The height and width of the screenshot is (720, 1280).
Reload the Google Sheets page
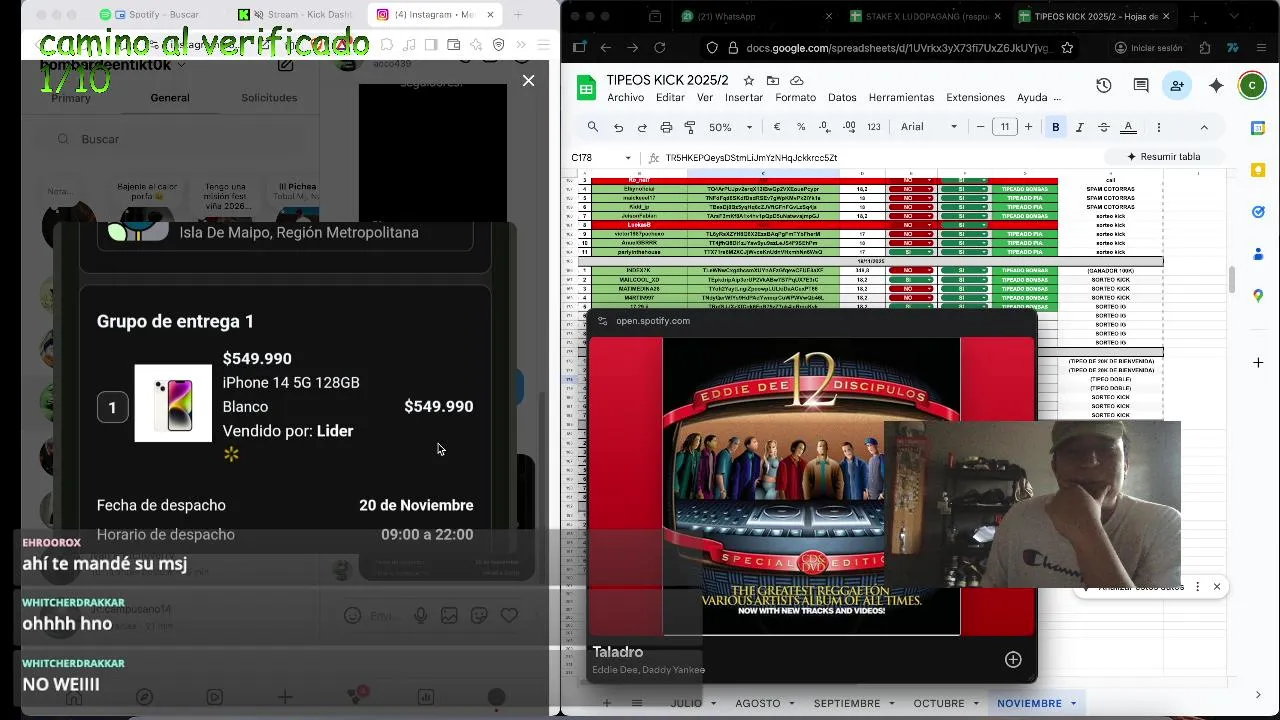[659, 47]
